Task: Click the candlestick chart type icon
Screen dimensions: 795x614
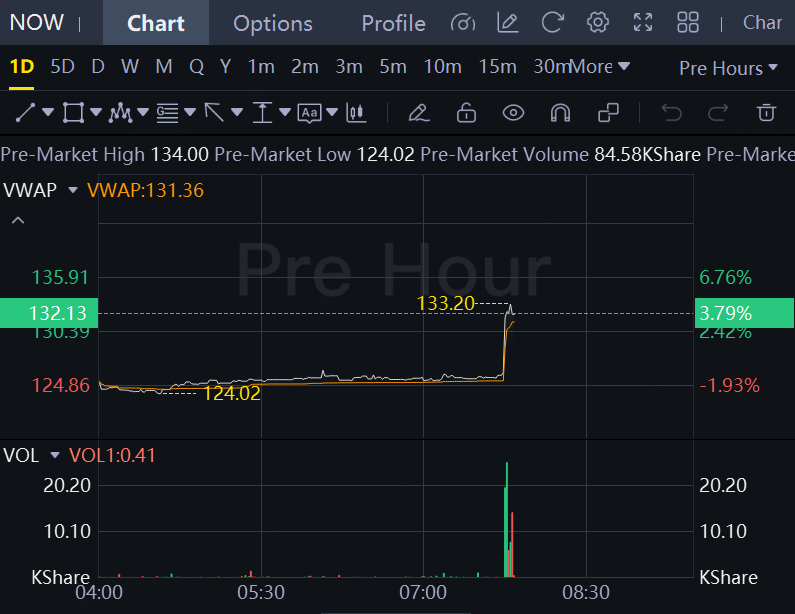Action: tap(356, 113)
